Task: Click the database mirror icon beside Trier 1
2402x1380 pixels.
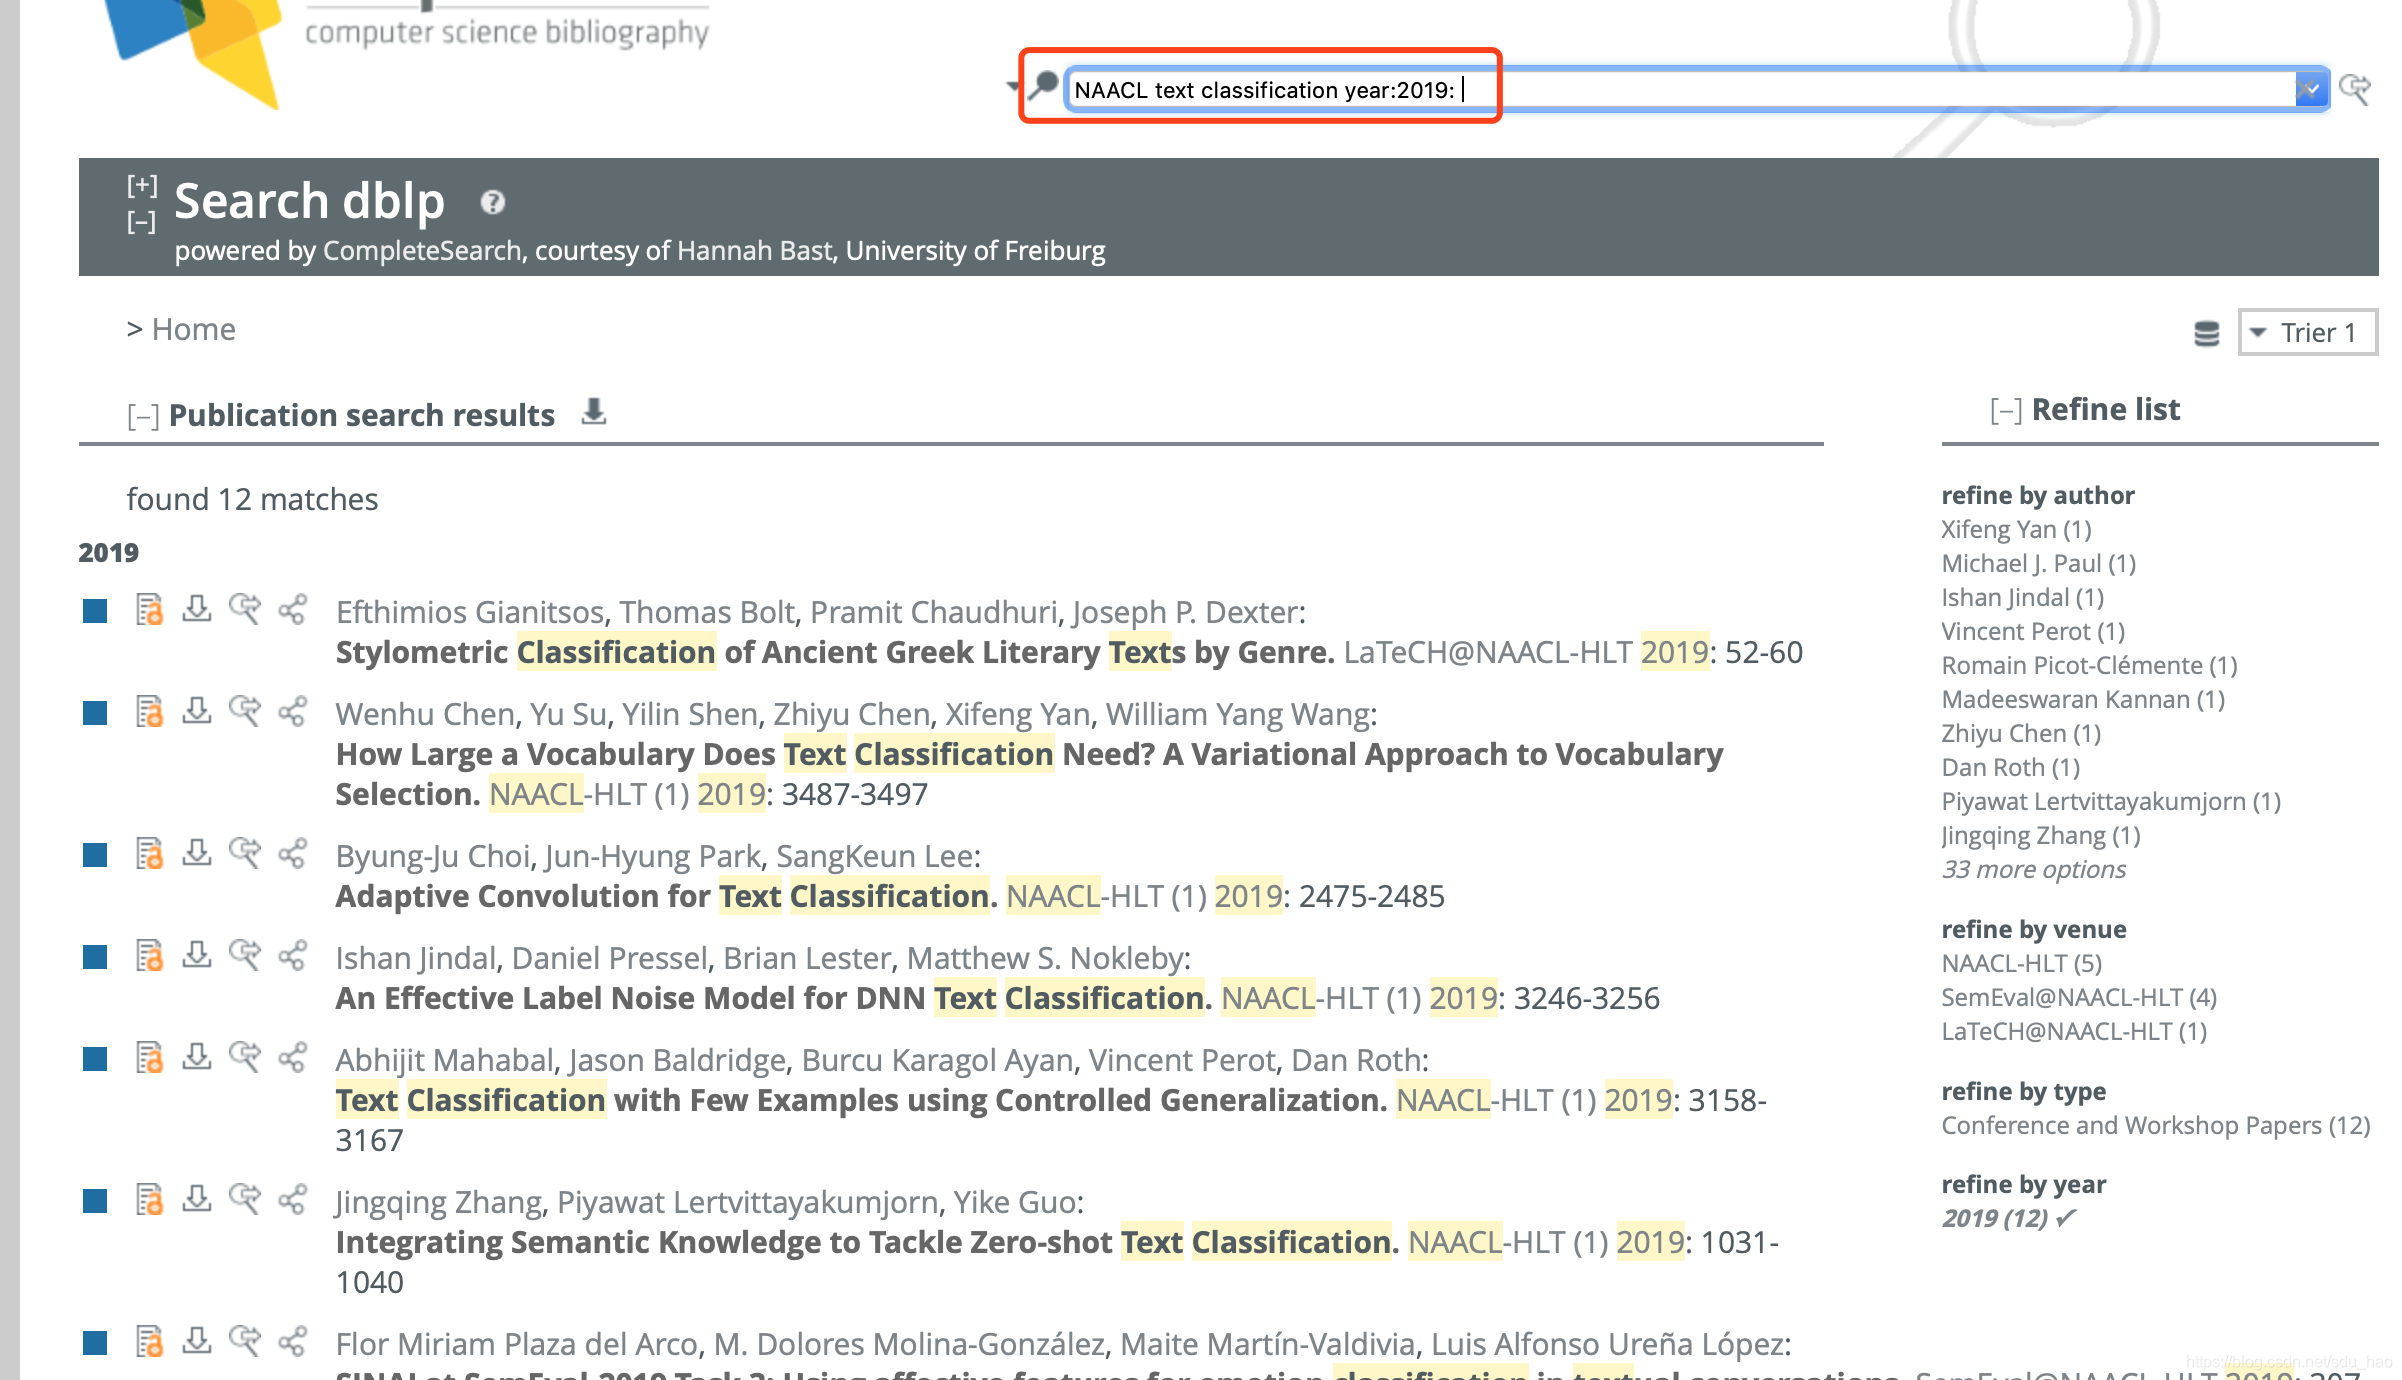Action: [x=2206, y=333]
